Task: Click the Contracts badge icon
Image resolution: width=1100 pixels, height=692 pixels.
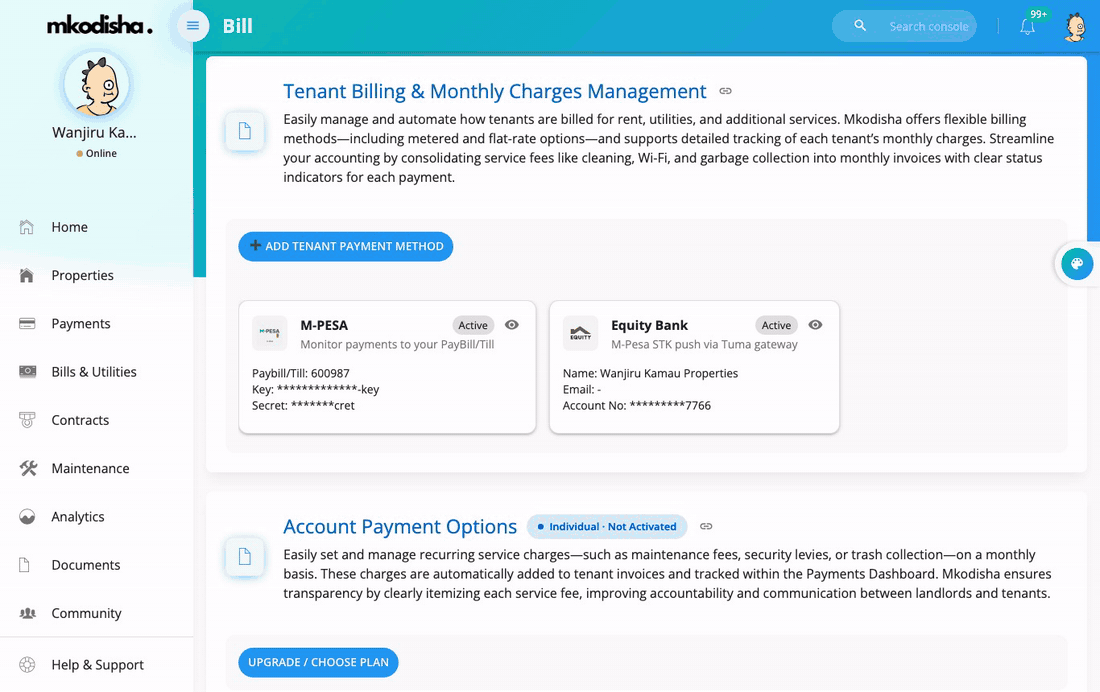Action: click(27, 420)
